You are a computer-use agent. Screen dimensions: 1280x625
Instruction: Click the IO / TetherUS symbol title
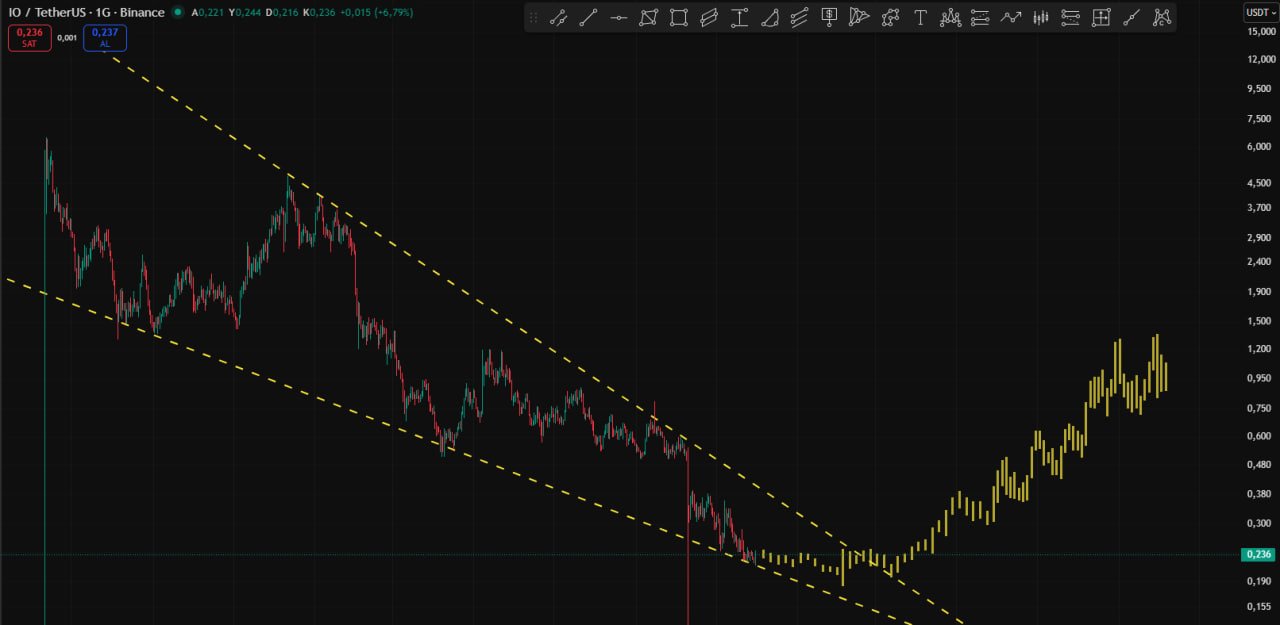click(x=87, y=12)
